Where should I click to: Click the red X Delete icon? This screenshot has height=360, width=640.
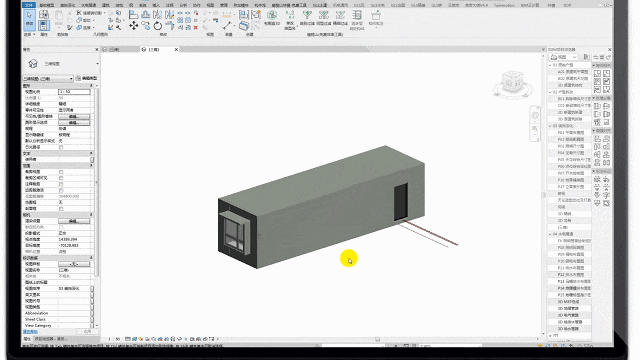[x=196, y=27]
